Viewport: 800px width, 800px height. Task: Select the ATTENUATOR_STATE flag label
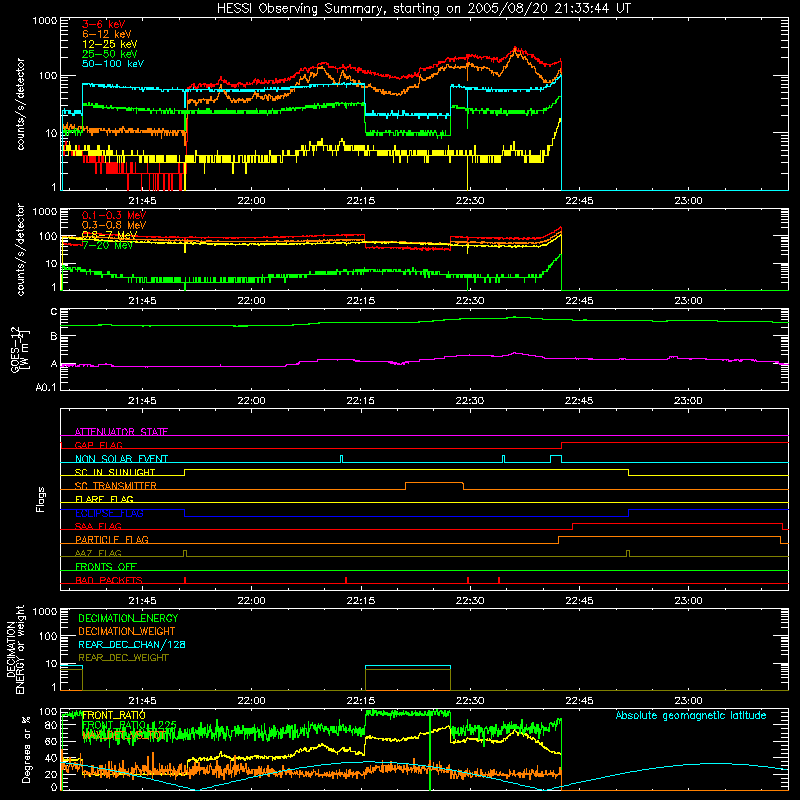pos(121,432)
